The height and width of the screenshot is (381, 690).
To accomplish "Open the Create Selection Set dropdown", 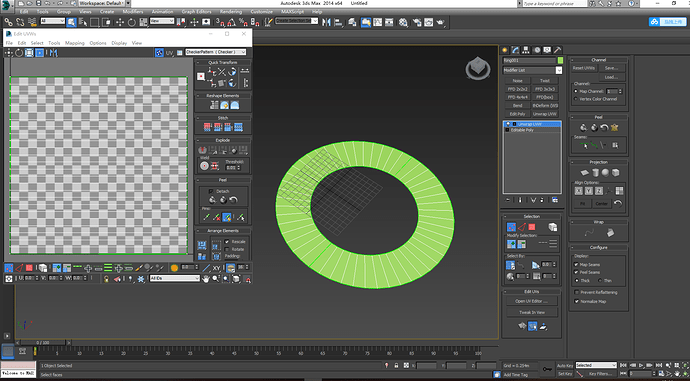I will (x=296, y=21).
